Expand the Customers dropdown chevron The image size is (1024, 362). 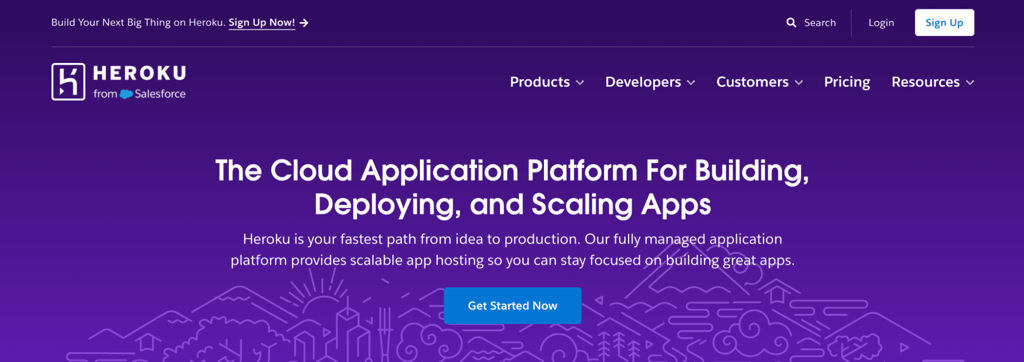tap(799, 83)
